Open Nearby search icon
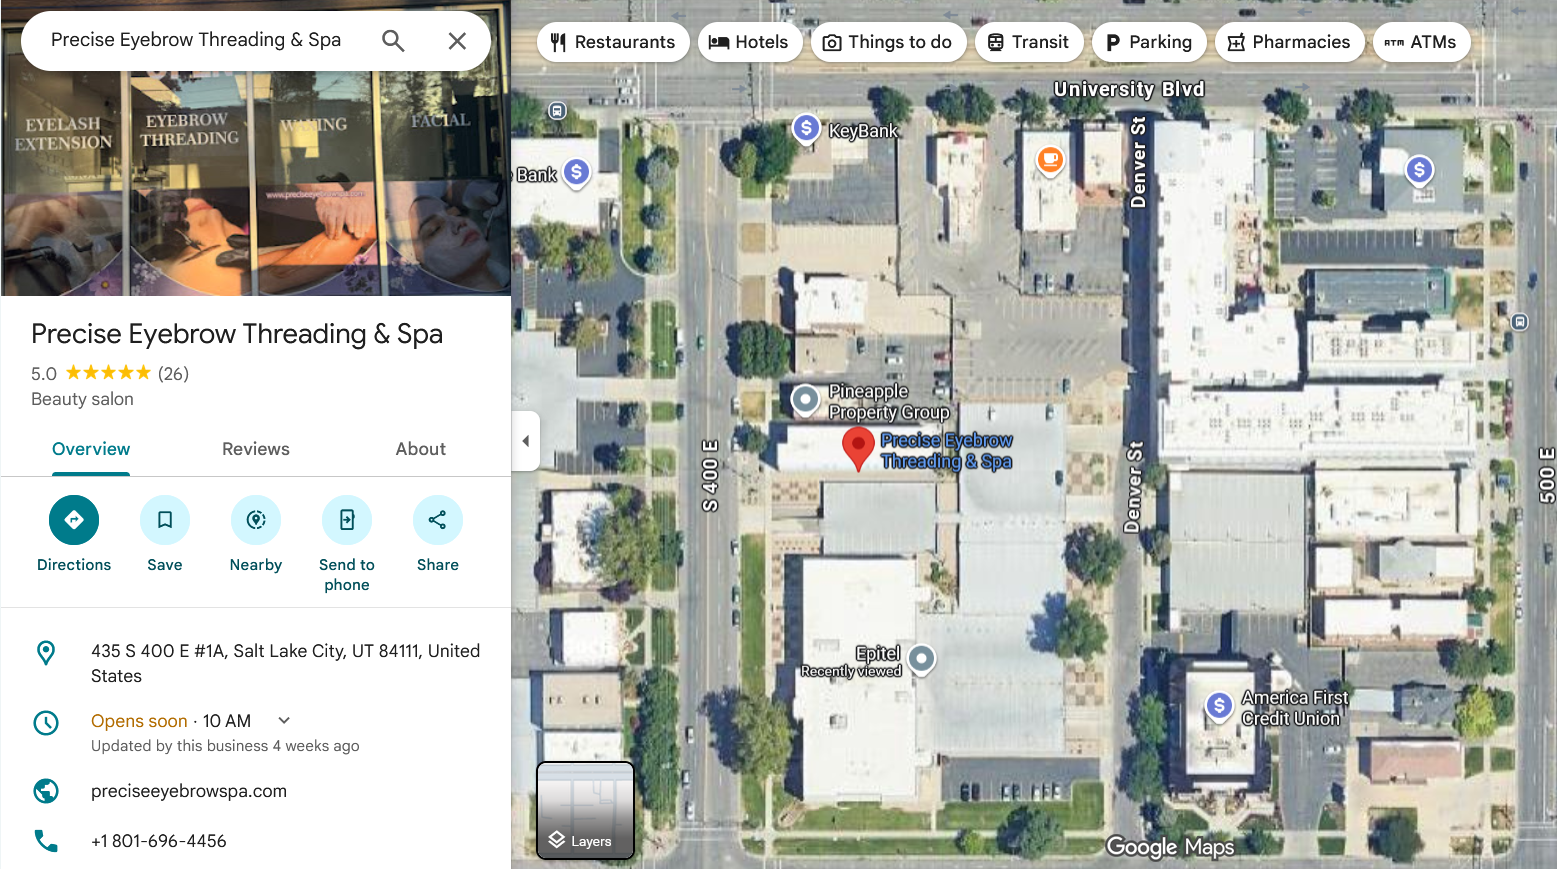Screen dimensions: 1557x871 tap(256, 520)
